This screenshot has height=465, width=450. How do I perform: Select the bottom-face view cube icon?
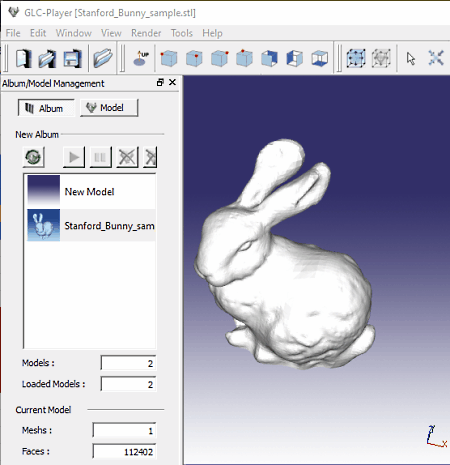coord(320,58)
